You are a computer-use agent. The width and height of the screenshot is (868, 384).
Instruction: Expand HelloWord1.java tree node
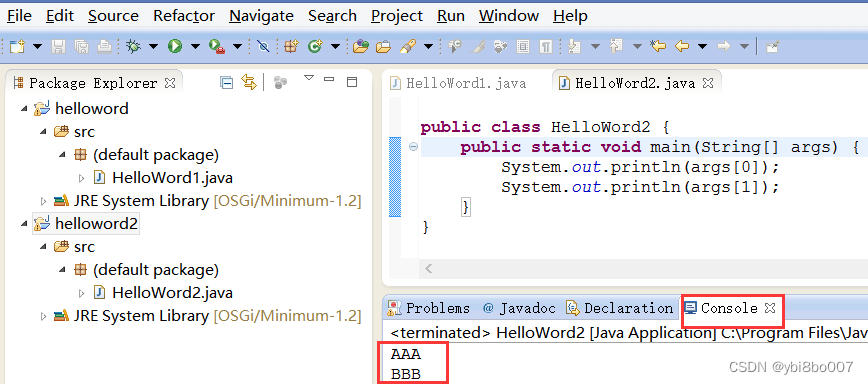82,178
